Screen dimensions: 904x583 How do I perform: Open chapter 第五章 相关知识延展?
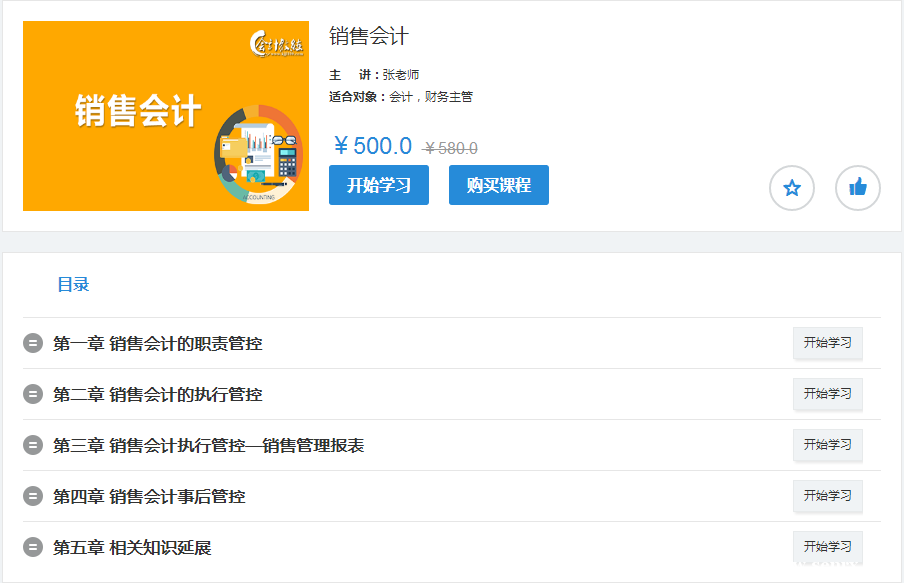click(132, 548)
